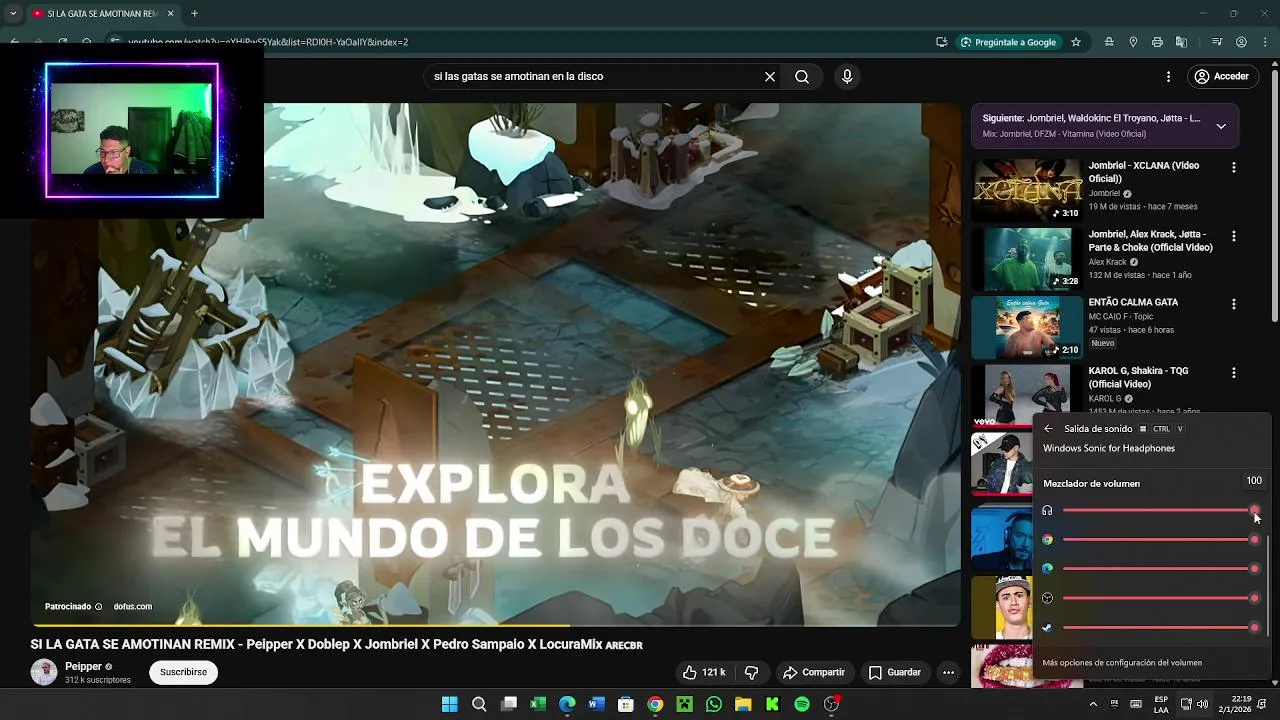Open the tab search dropdown arrow

pos(13,13)
